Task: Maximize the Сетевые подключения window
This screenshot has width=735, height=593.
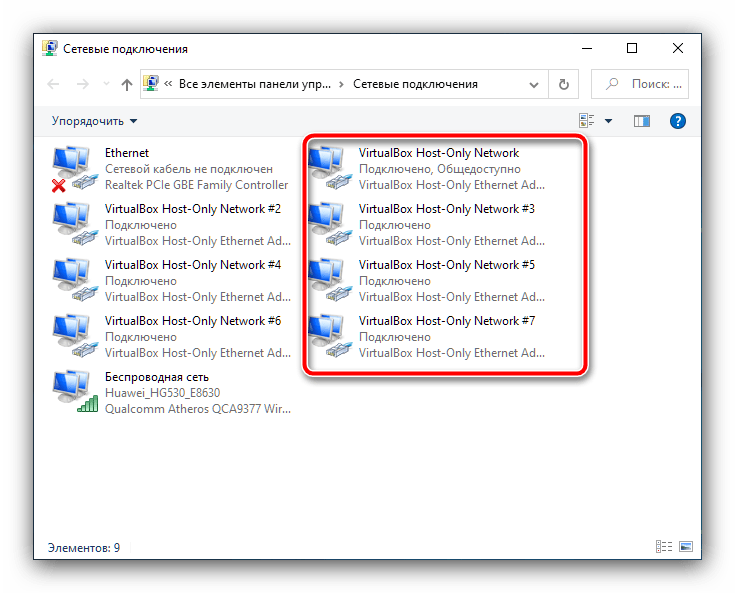Action: click(x=632, y=48)
